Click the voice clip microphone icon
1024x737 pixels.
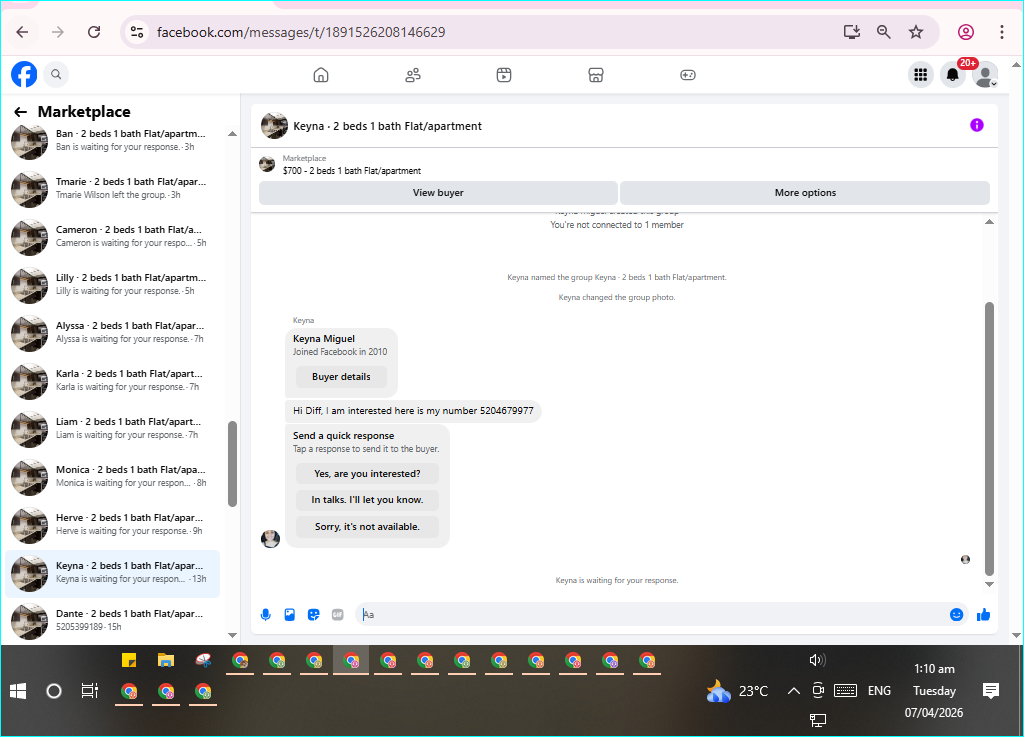(x=266, y=614)
